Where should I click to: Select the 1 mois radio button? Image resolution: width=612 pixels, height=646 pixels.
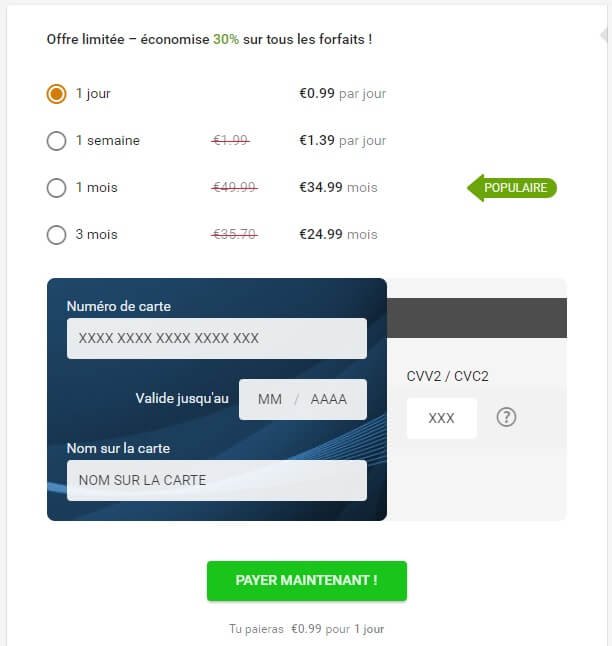pos(56,188)
